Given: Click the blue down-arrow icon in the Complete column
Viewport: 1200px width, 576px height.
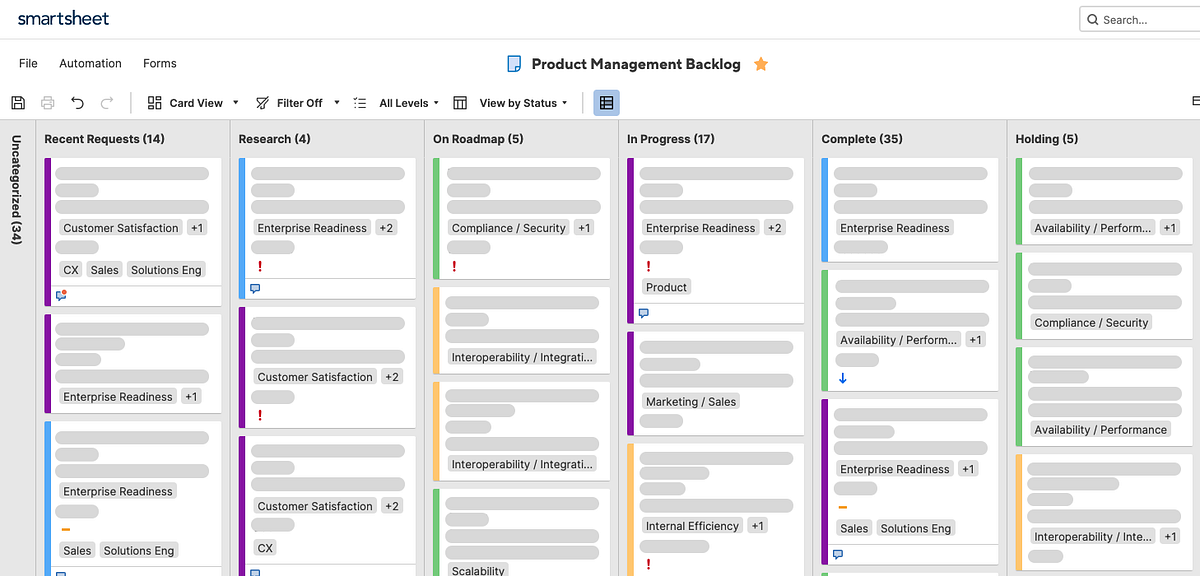Looking at the screenshot, I should point(843,378).
